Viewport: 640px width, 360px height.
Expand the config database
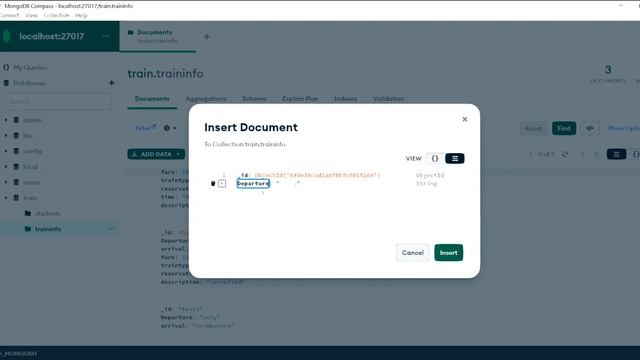click(x=6, y=151)
